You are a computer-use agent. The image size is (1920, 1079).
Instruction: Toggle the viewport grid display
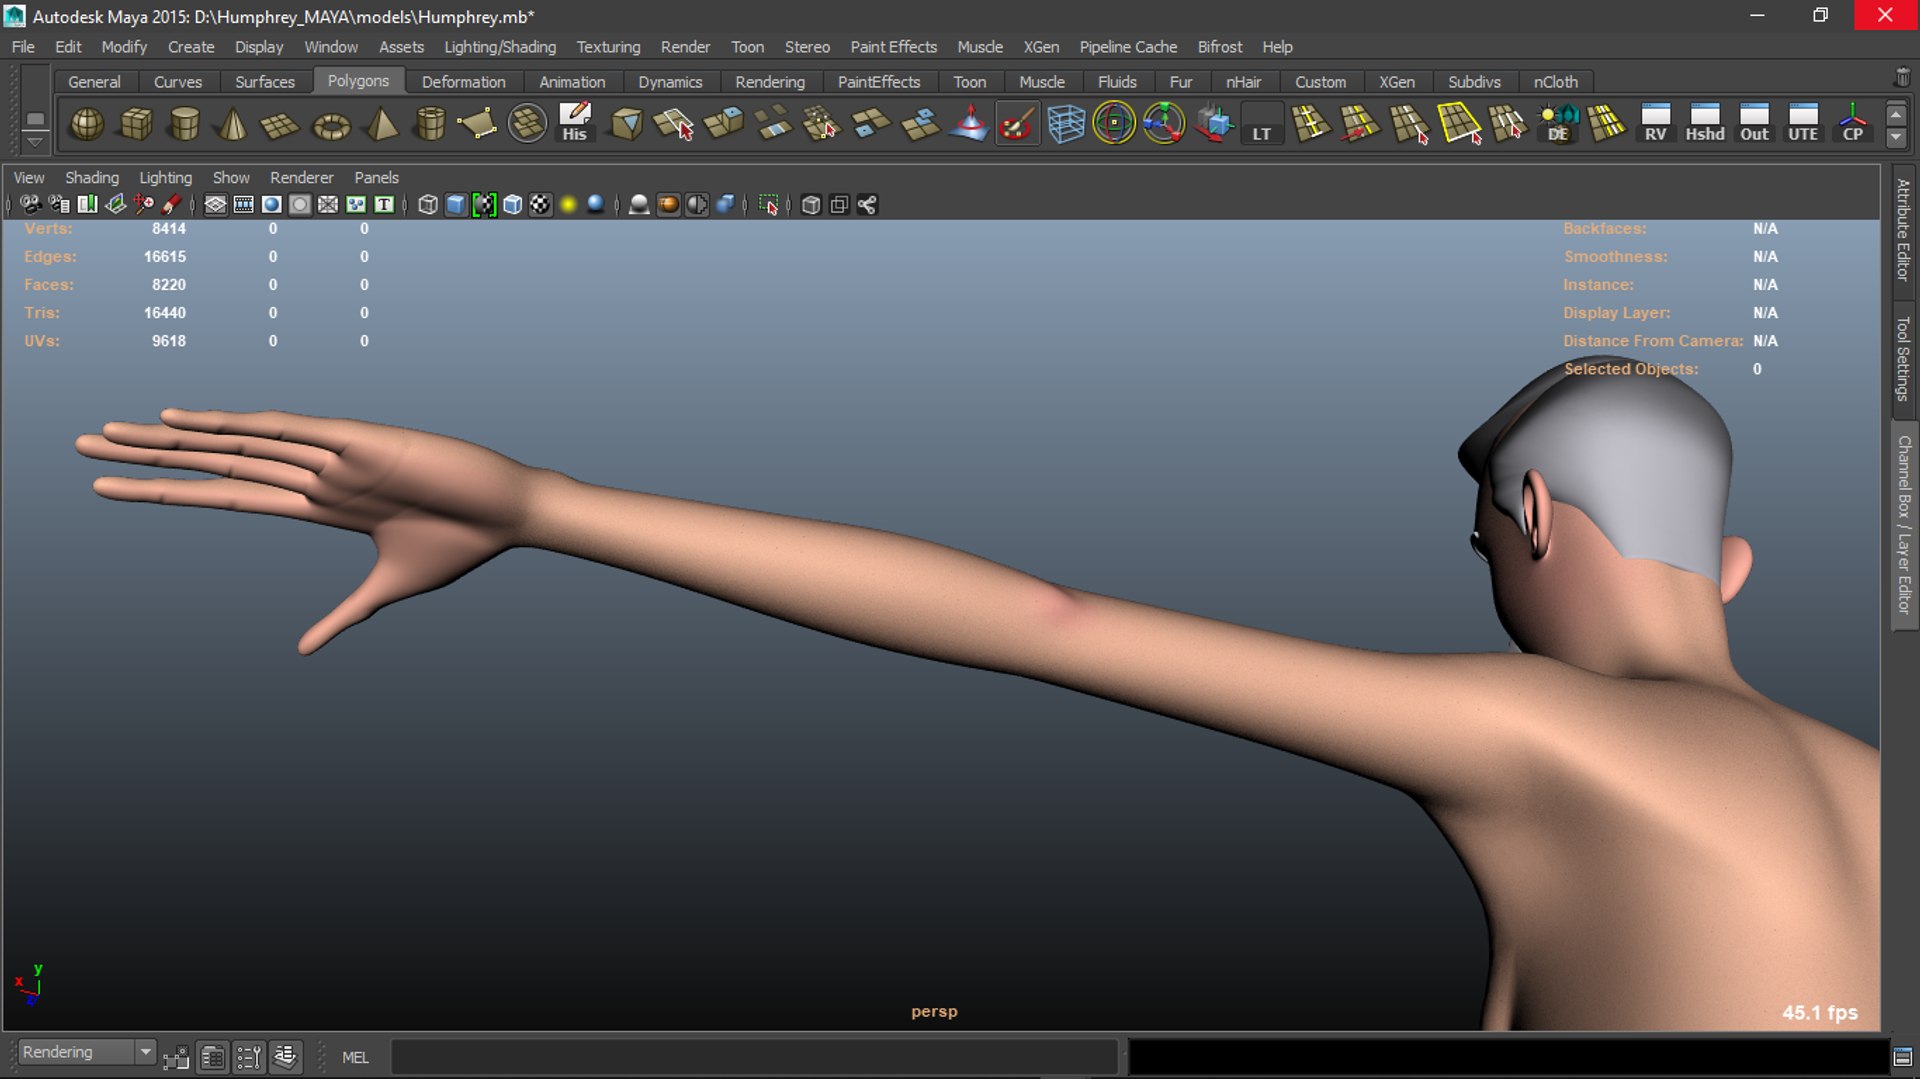click(215, 205)
